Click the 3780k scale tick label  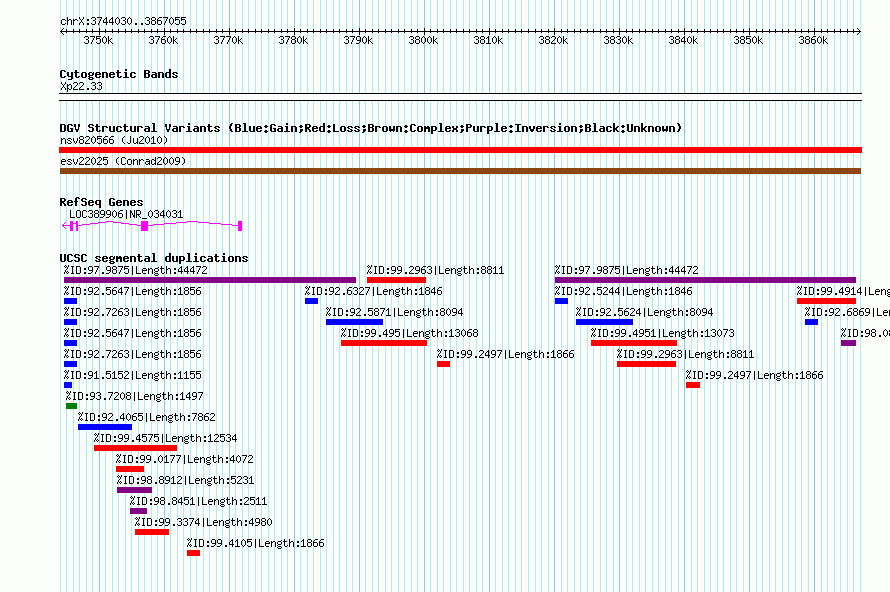293,40
